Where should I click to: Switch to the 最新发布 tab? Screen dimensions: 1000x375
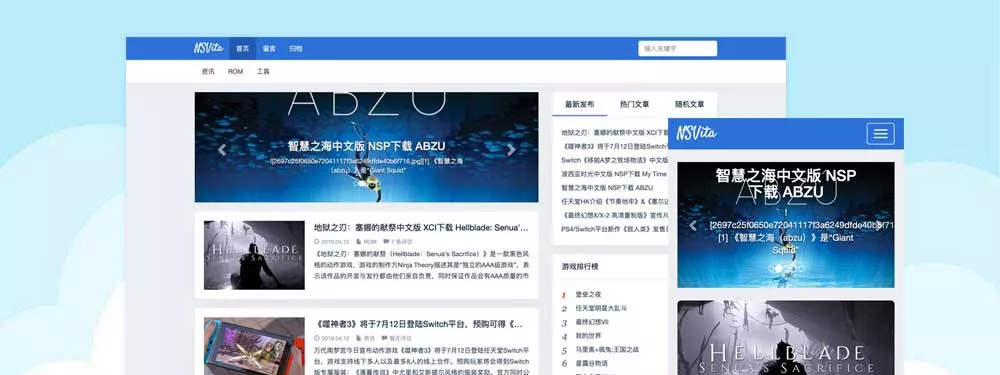point(579,104)
